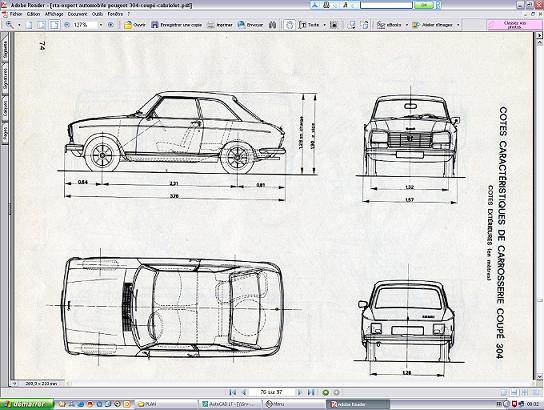This screenshot has height=410, width=544.
Task: Go to the next page
Action: click(299, 392)
